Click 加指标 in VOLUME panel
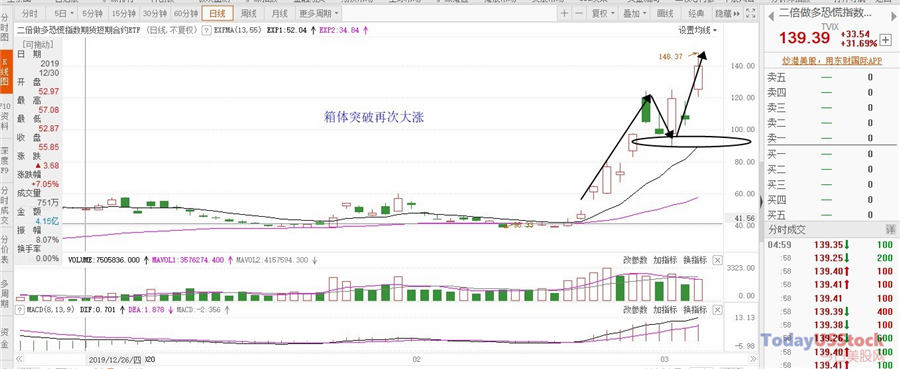The width and height of the screenshot is (900, 369). [665, 260]
